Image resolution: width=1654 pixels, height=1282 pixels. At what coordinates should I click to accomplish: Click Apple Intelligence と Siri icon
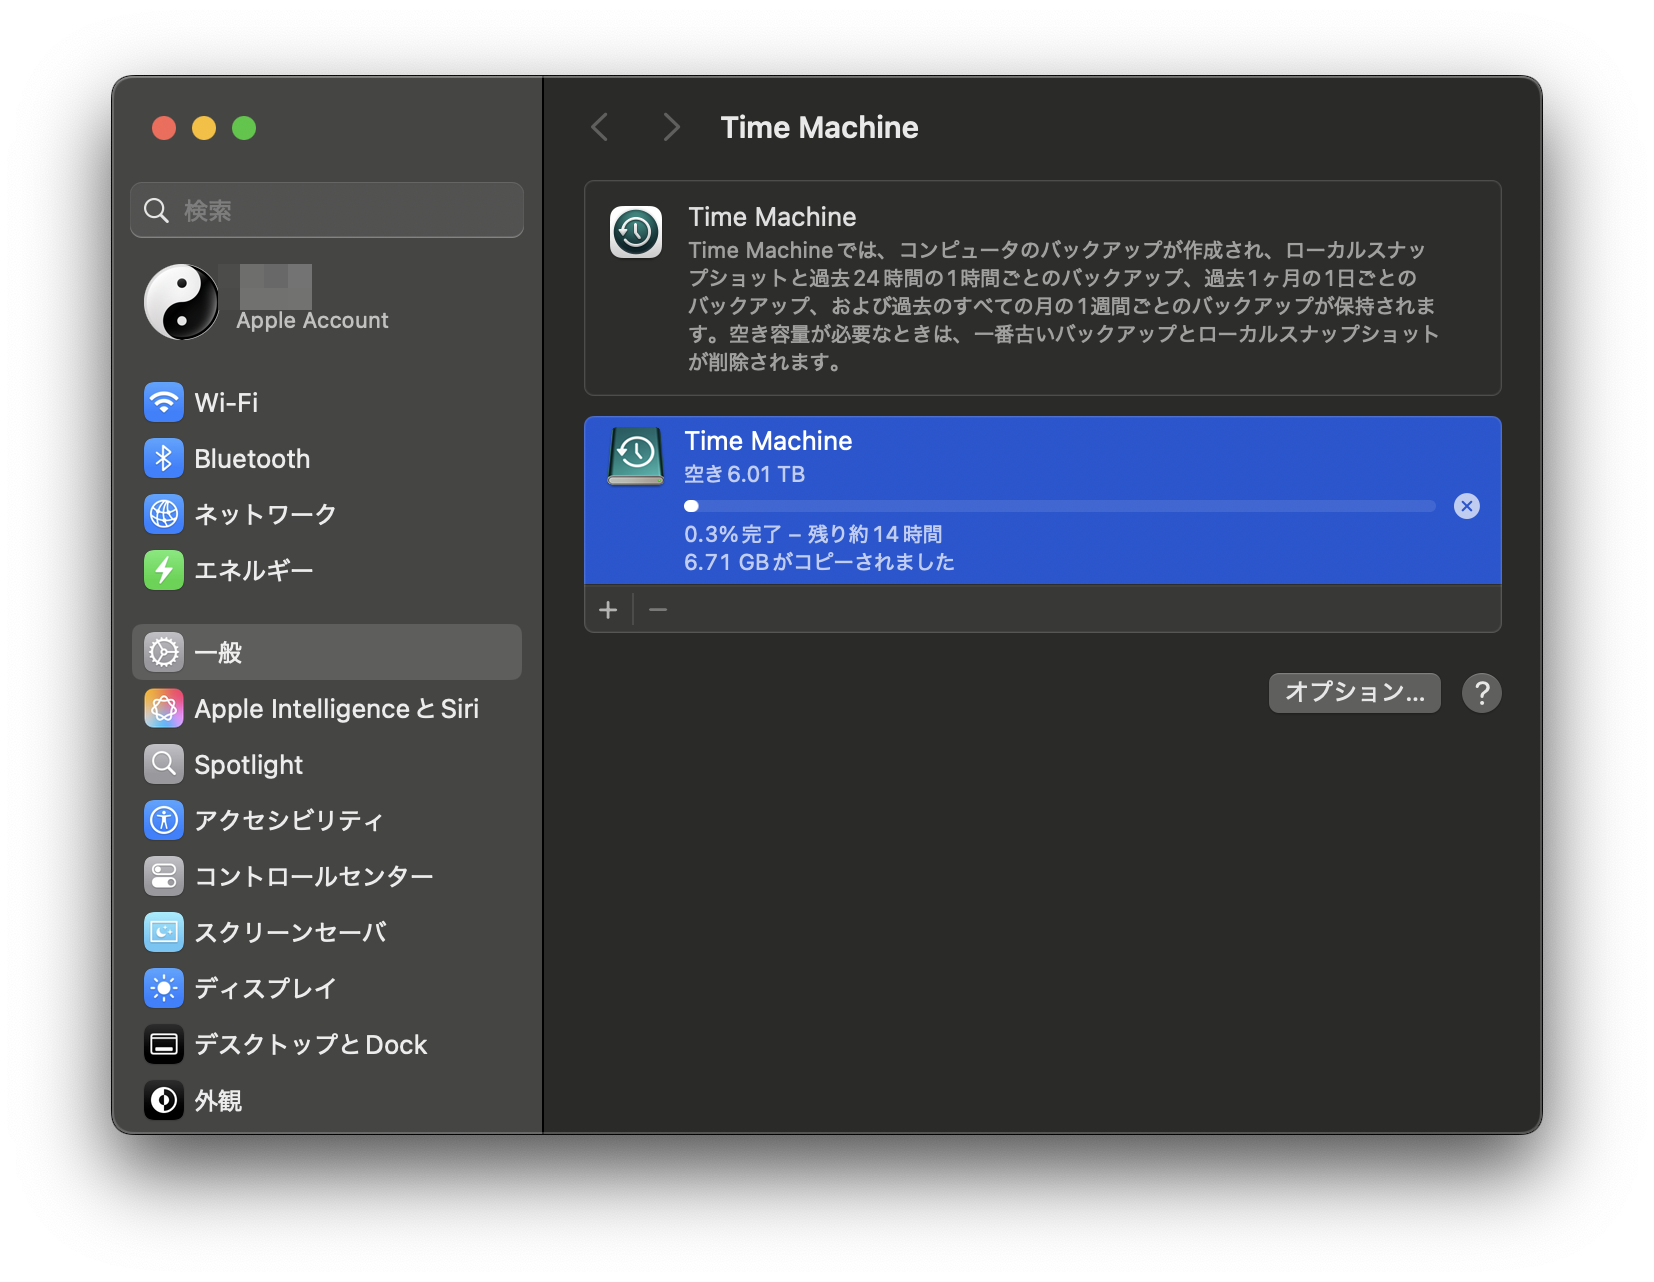(164, 709)
